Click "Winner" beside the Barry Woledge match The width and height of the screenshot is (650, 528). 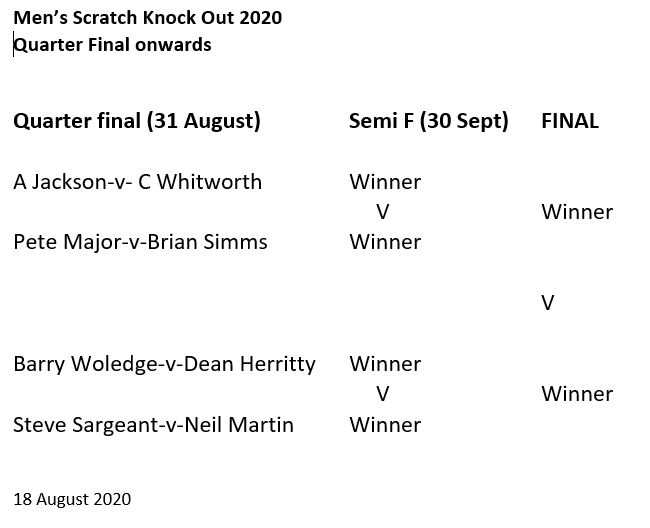click(x=385, y=364)
